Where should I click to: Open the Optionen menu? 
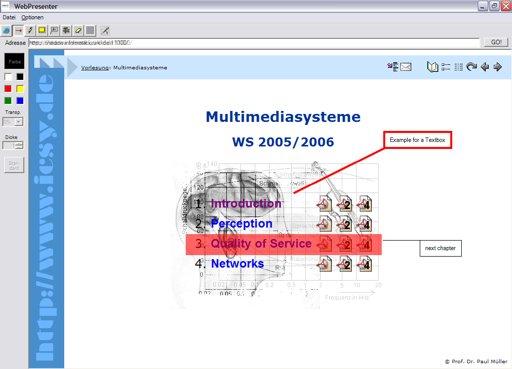pyautogui.click(x=32, y=17)
